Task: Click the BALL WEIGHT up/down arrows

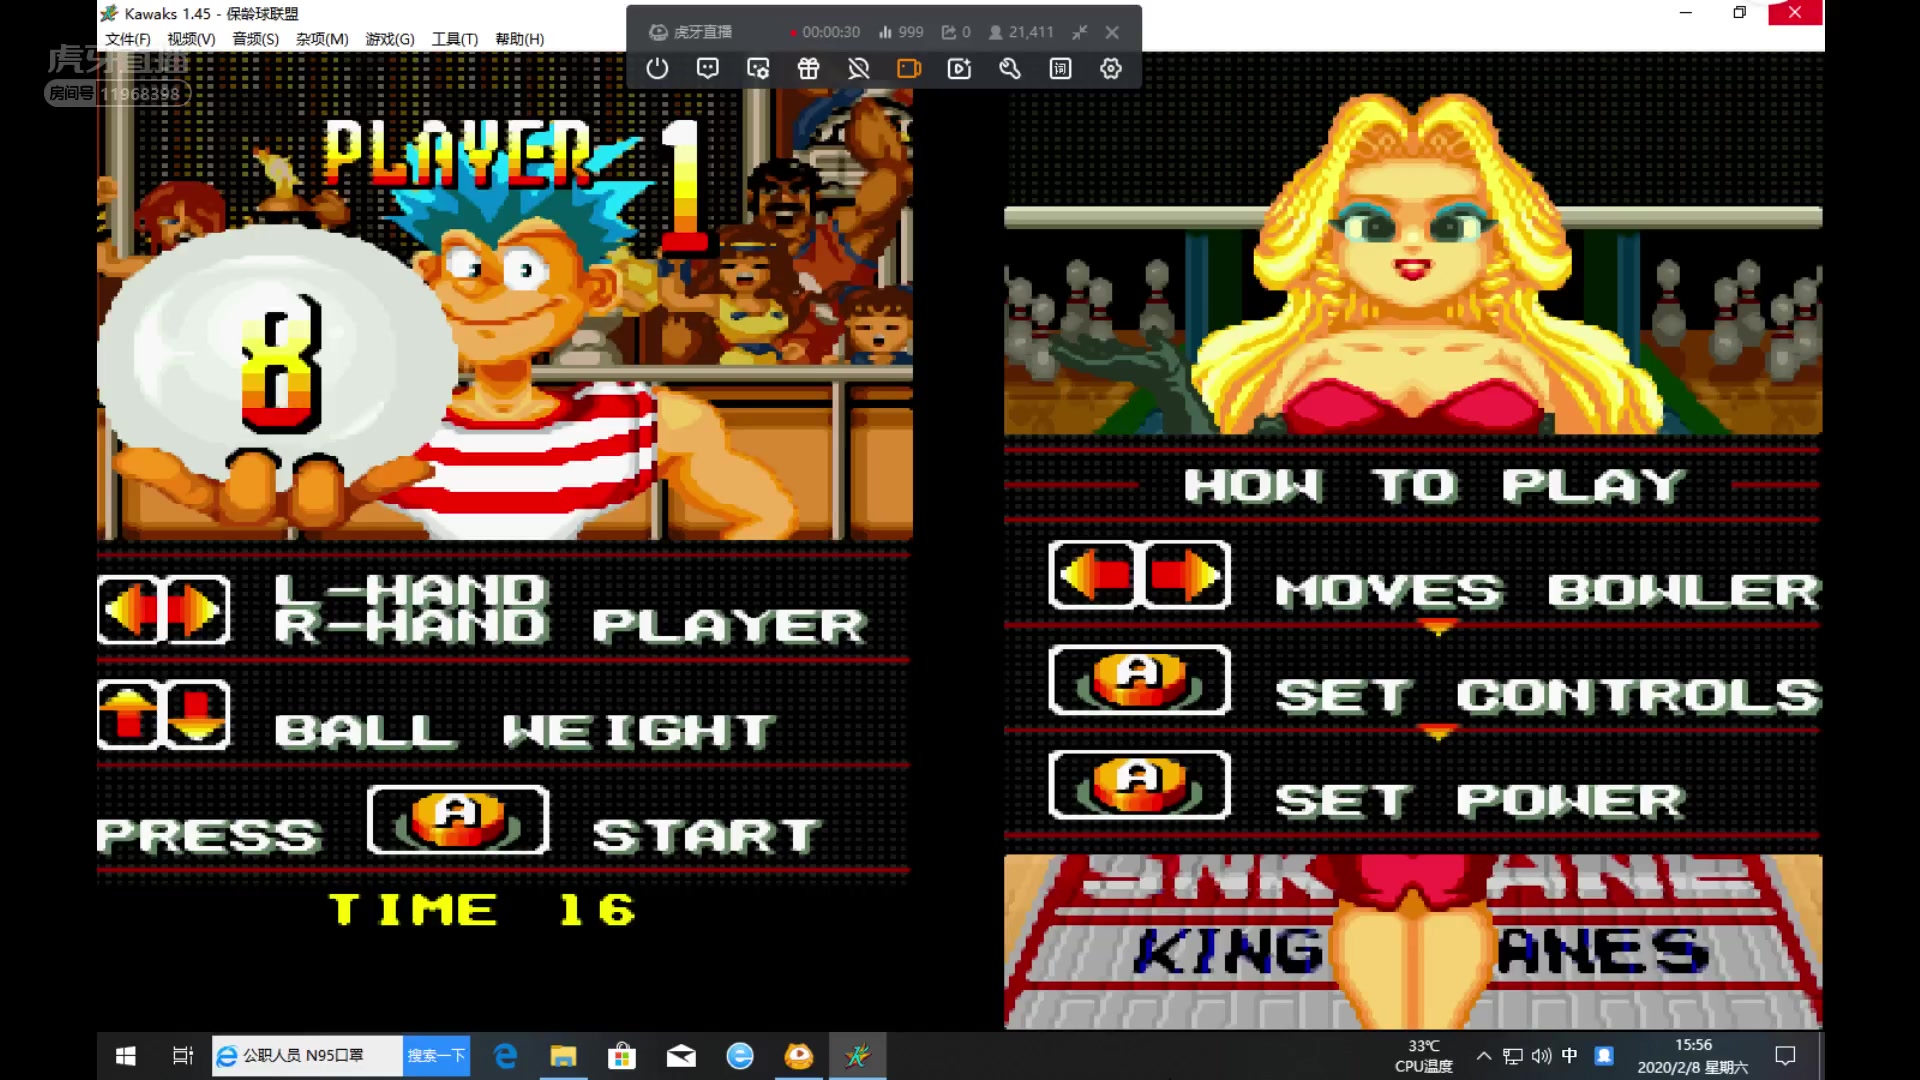Action: (x=164, y=714)
